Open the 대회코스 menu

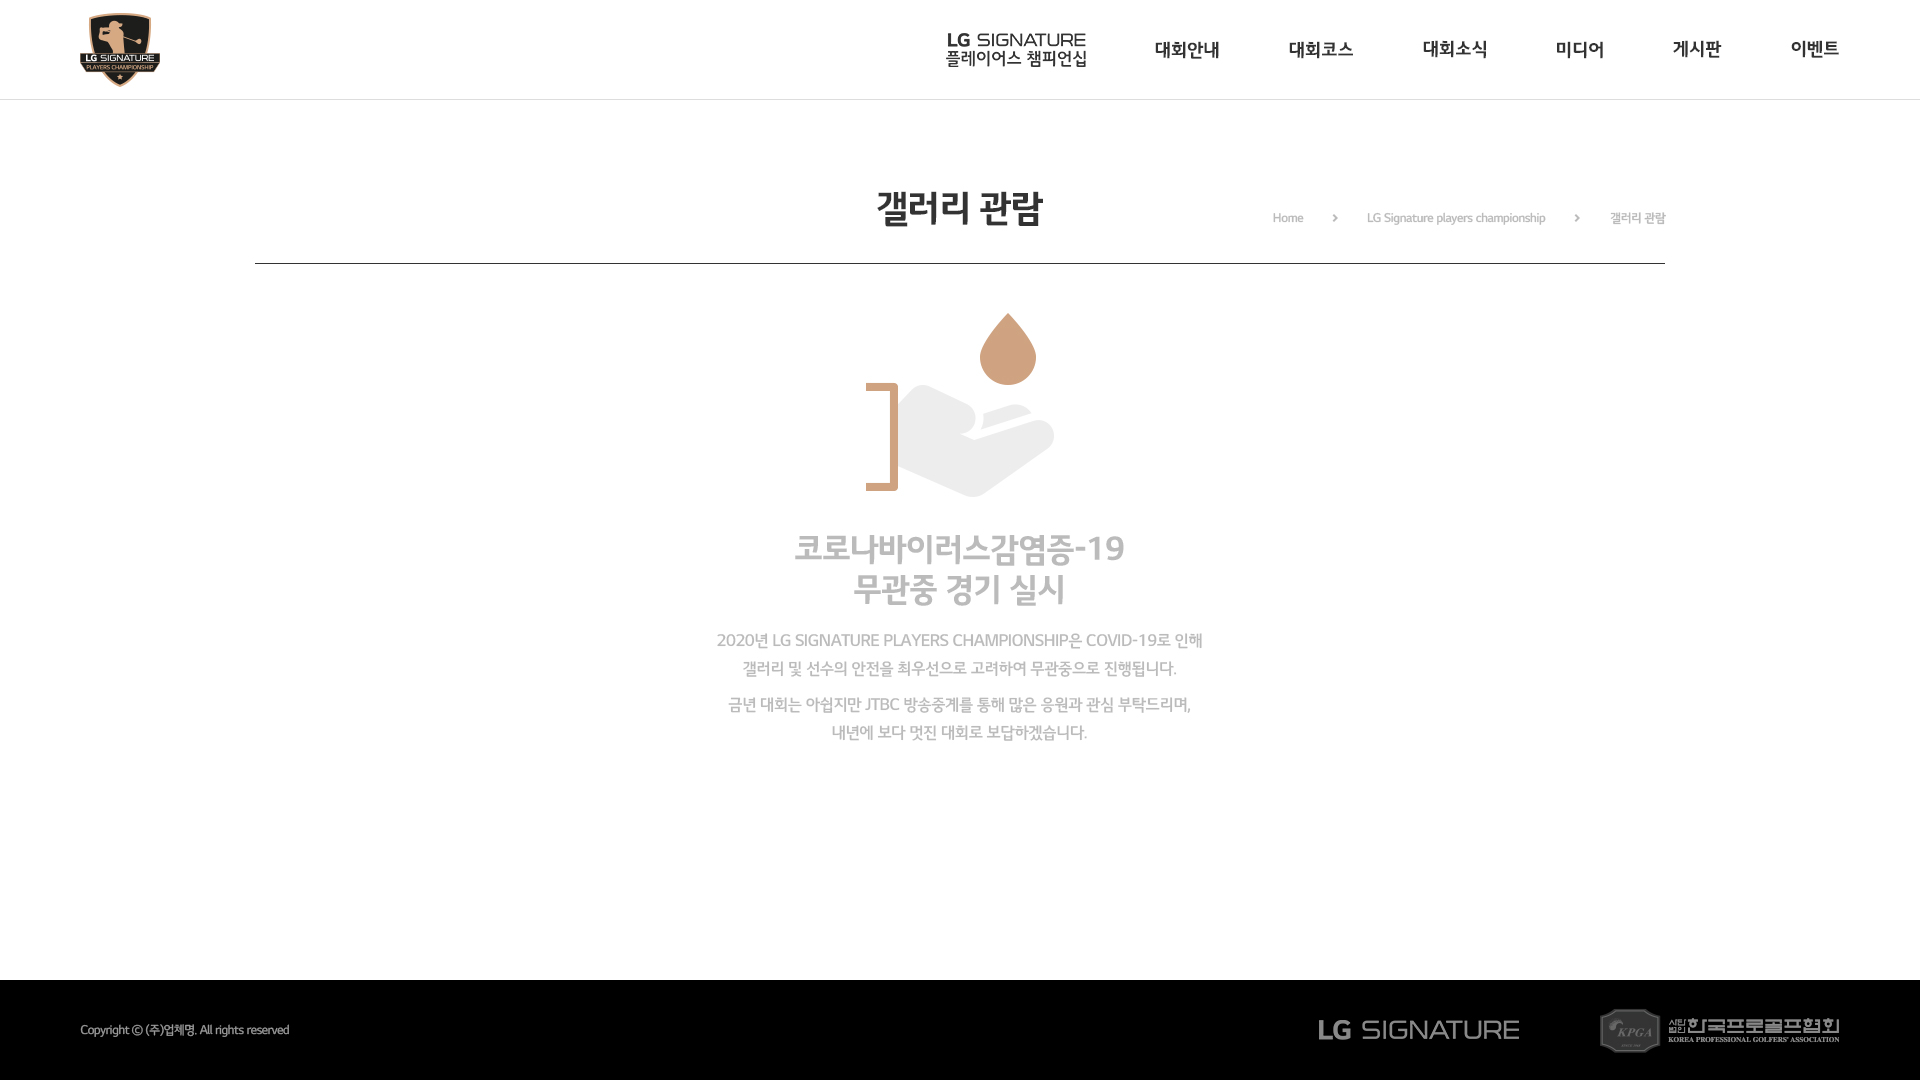click(x=1321, y=50)
